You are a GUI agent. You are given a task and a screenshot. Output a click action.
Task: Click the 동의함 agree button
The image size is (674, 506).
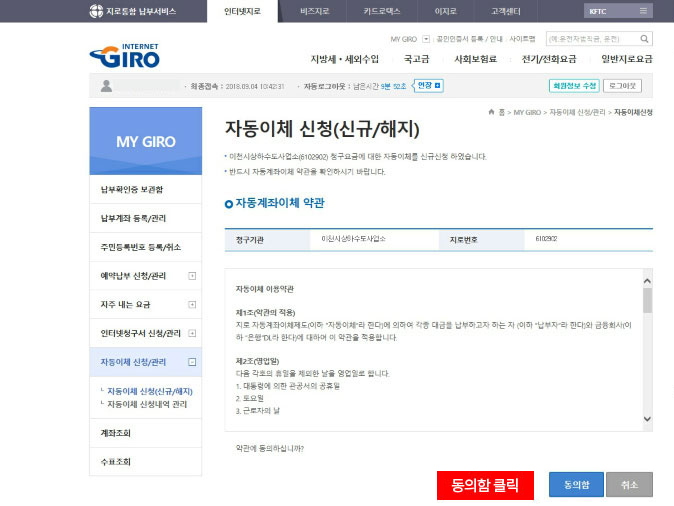click(576, 485)
